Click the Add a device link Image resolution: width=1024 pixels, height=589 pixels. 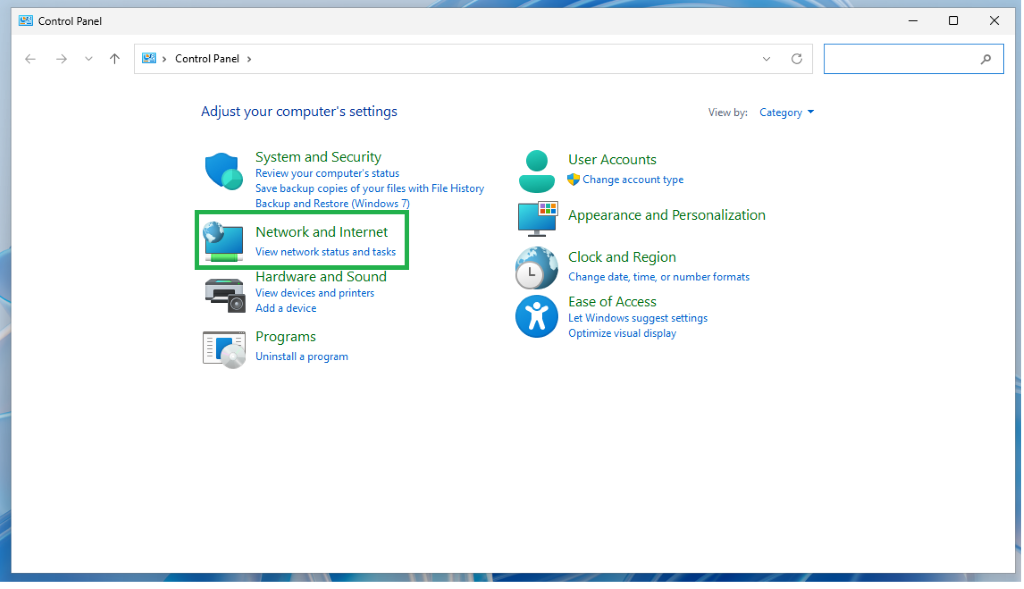click(285, 308)
